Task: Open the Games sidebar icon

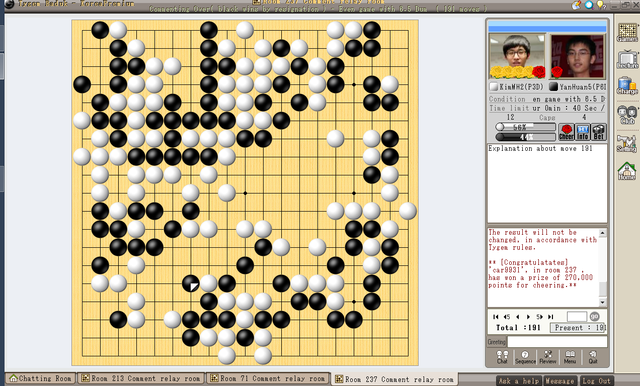Action: 627,32
